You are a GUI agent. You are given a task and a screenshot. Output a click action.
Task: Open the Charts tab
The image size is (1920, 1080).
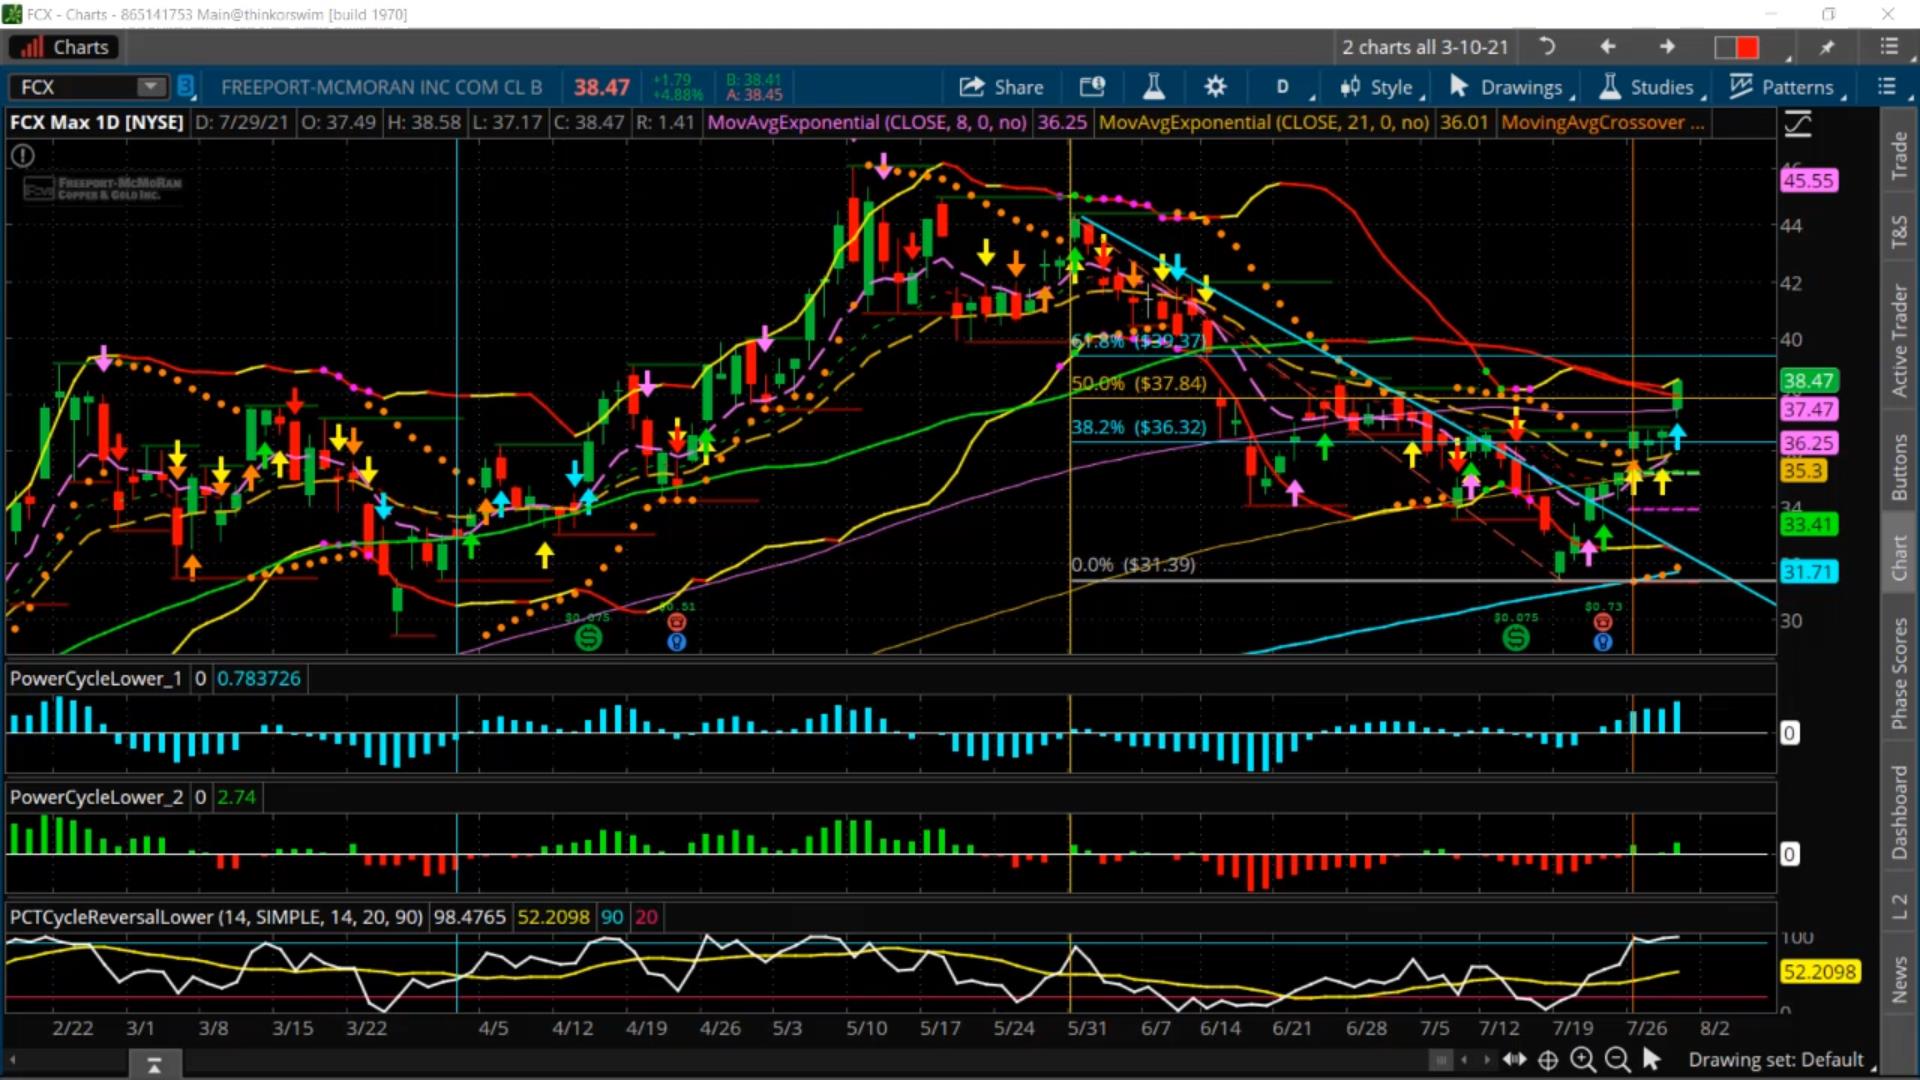pos(65,47)
